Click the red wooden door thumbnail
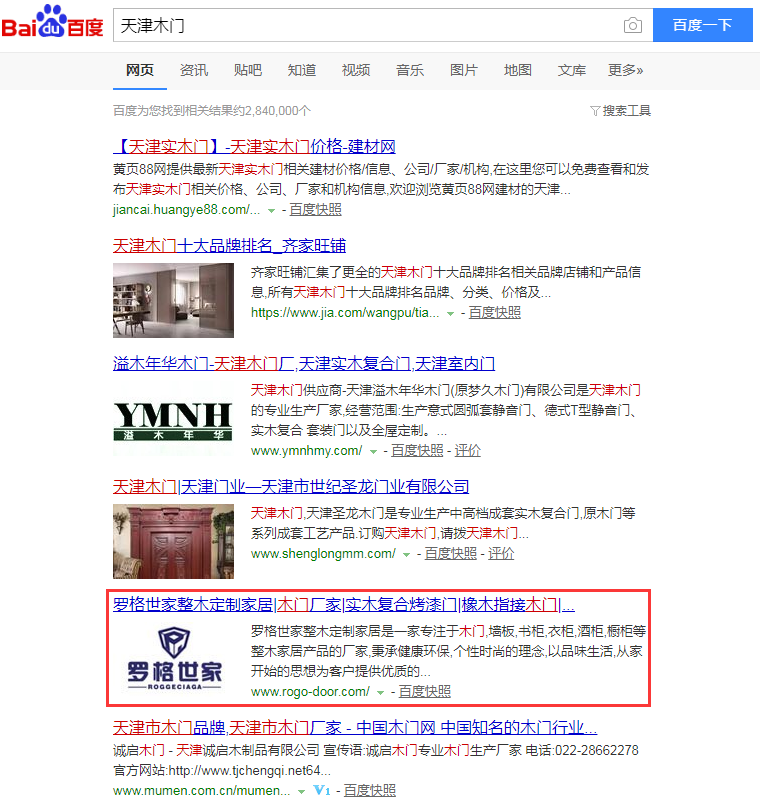 click(x=174, y=542)
